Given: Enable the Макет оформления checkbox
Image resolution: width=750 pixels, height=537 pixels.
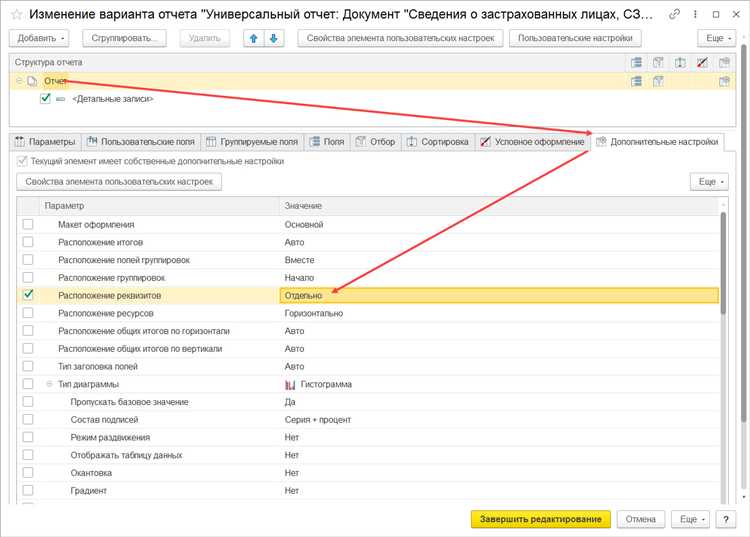Looking at the screenshot, I should (28, 225).
